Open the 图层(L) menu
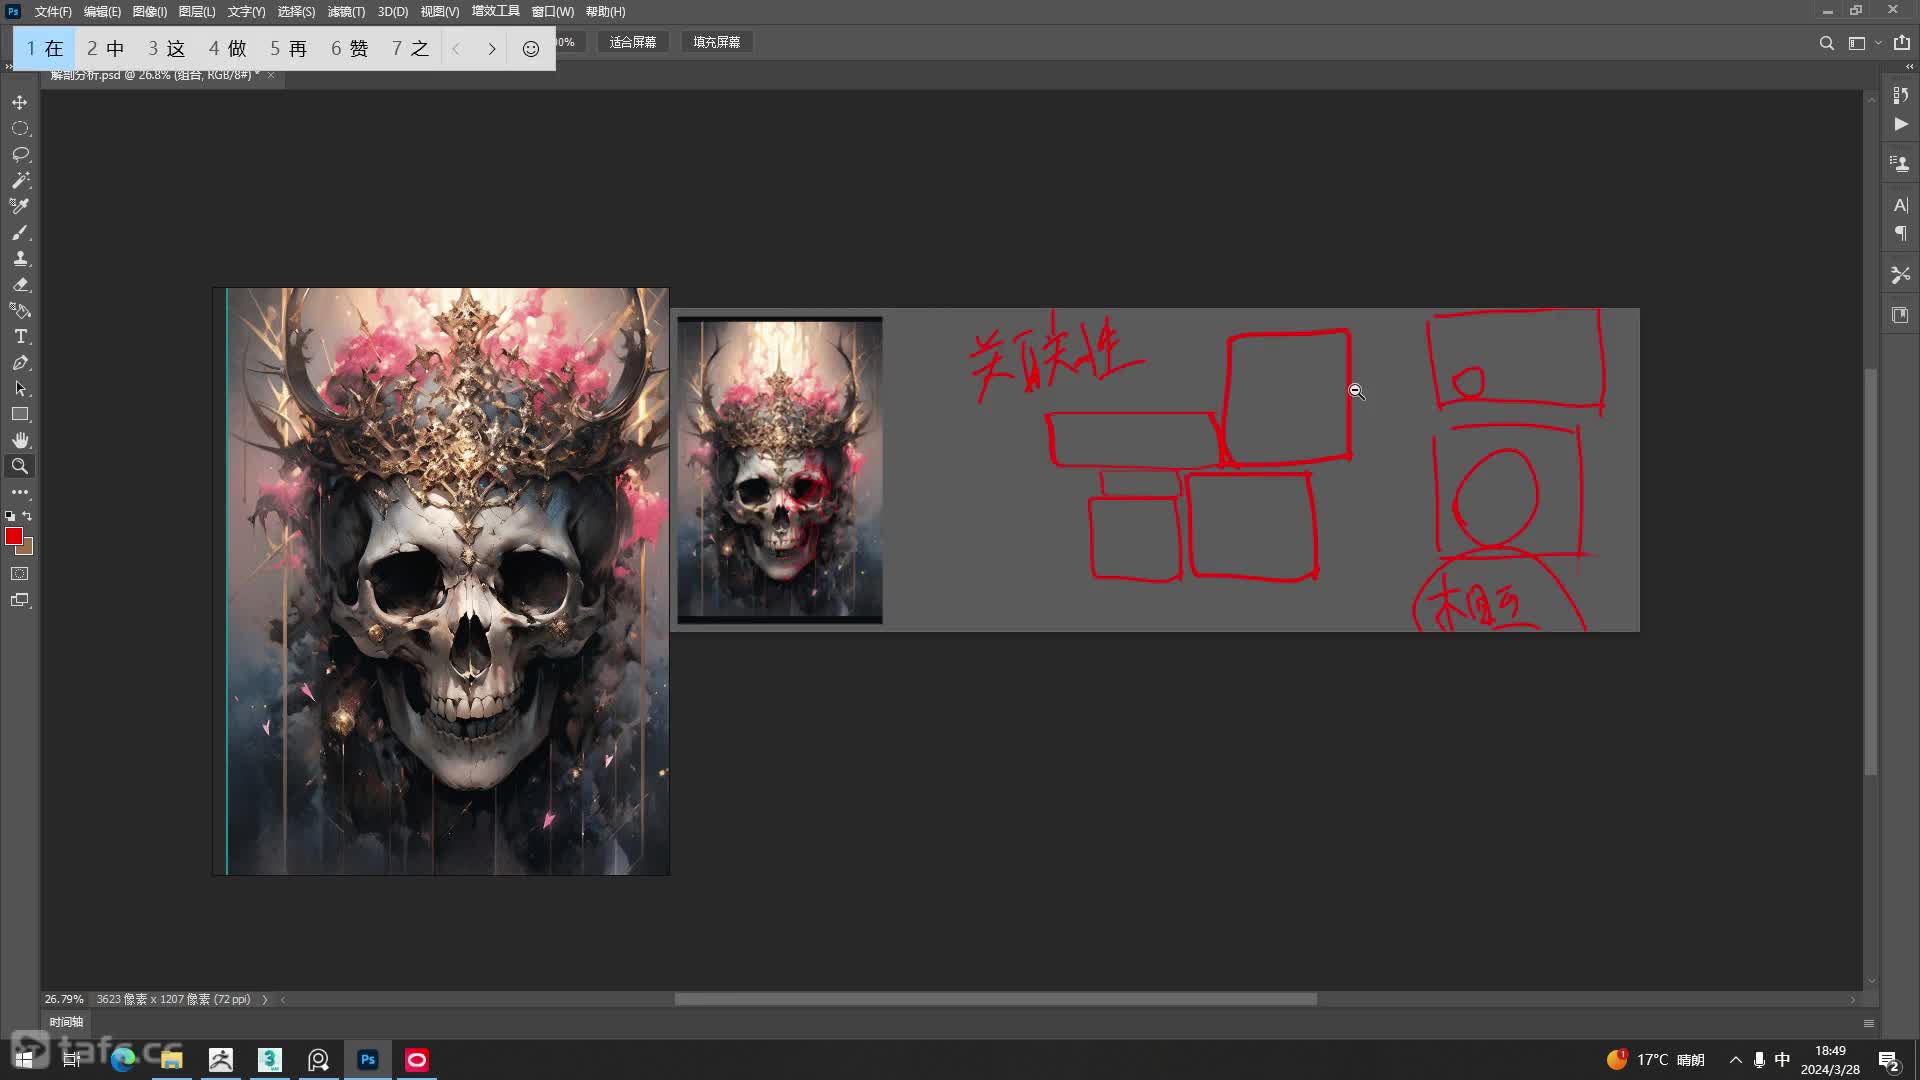1920x1080 pixels. point(197,12)
